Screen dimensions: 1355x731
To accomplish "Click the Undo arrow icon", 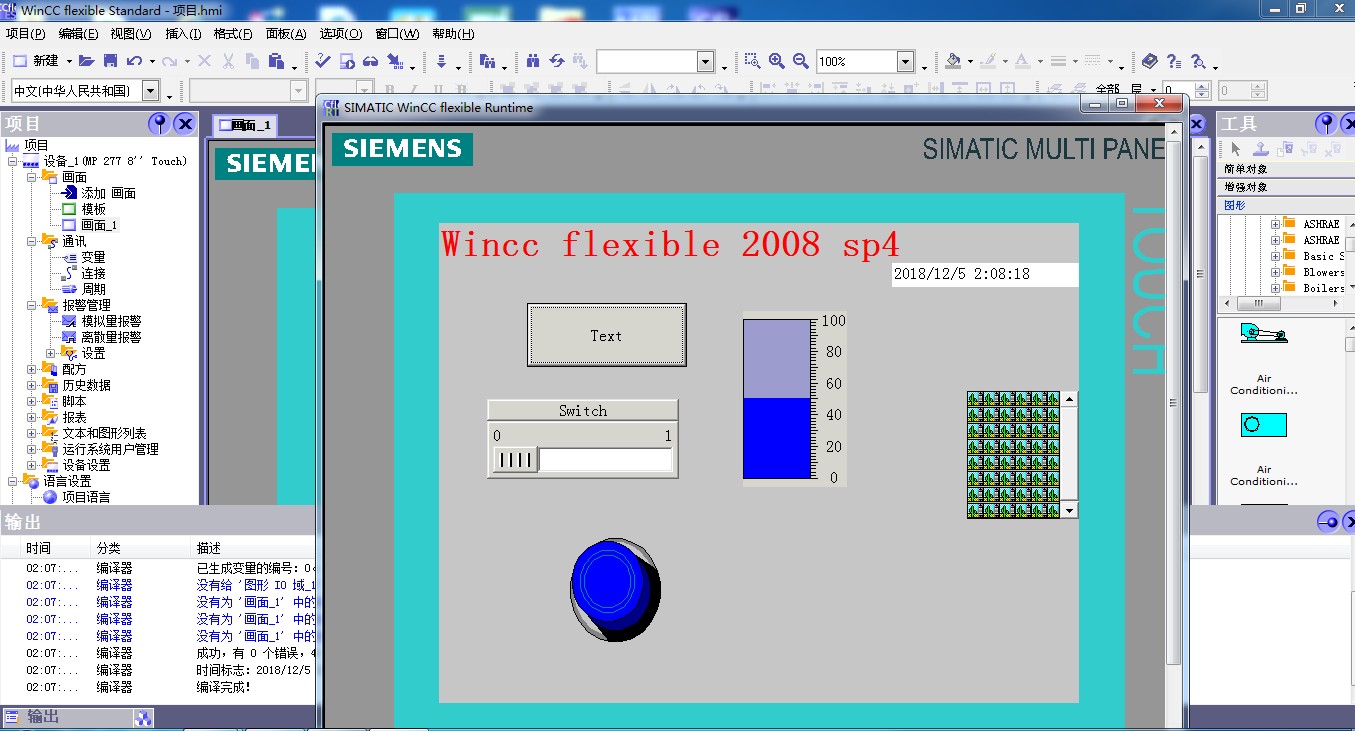I will [x=135, y=61].
